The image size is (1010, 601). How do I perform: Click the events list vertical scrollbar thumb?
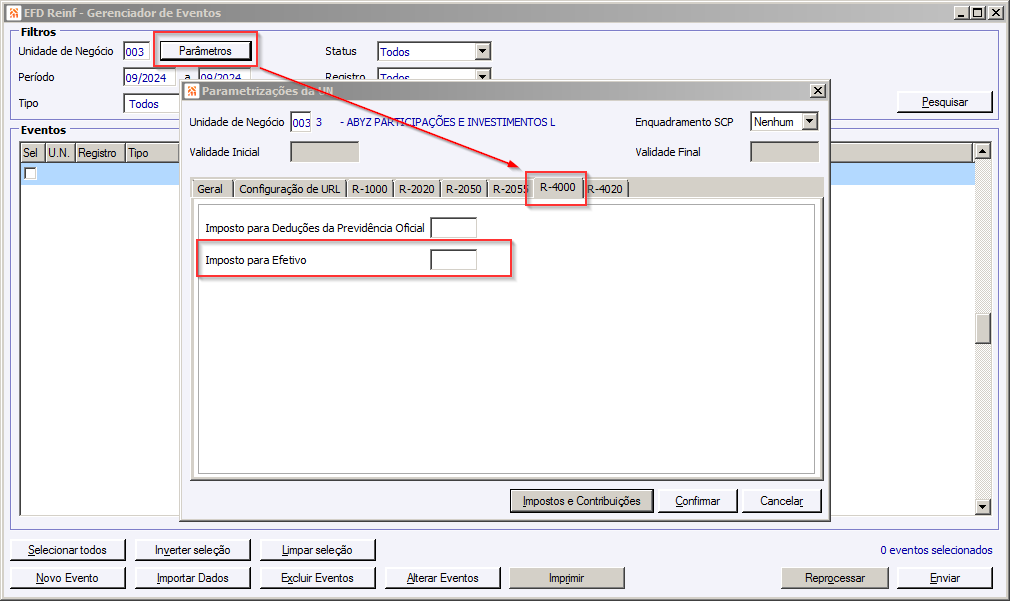(982, 329)
